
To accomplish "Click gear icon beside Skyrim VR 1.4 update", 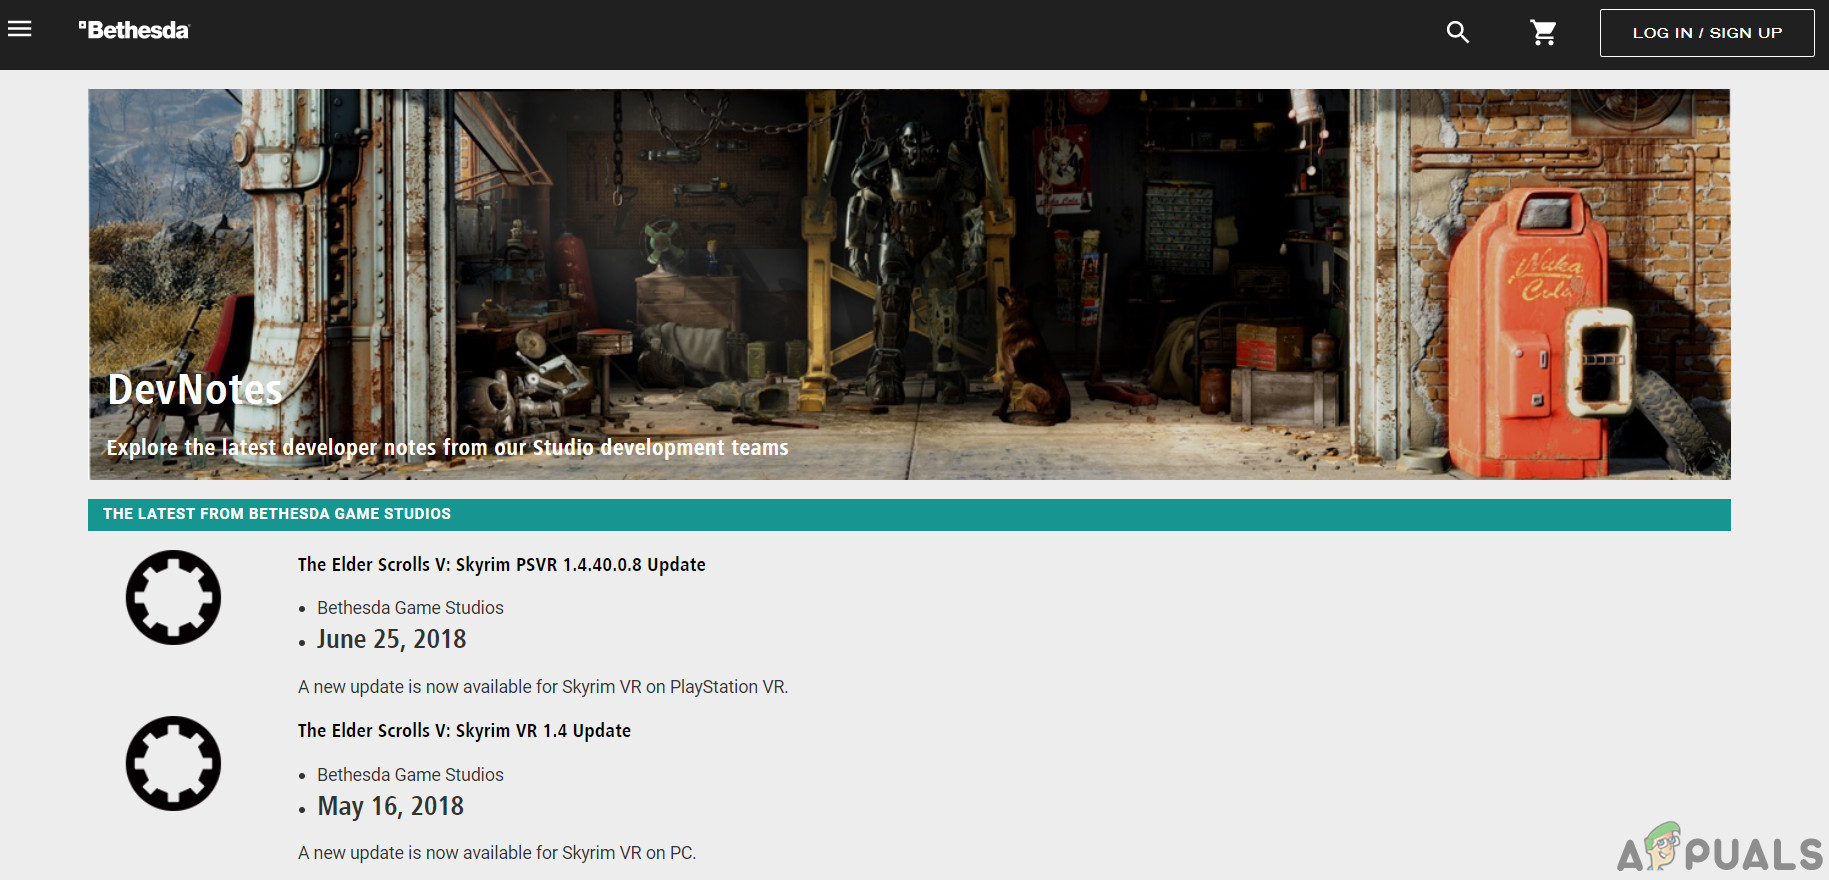I will [173, 763].
